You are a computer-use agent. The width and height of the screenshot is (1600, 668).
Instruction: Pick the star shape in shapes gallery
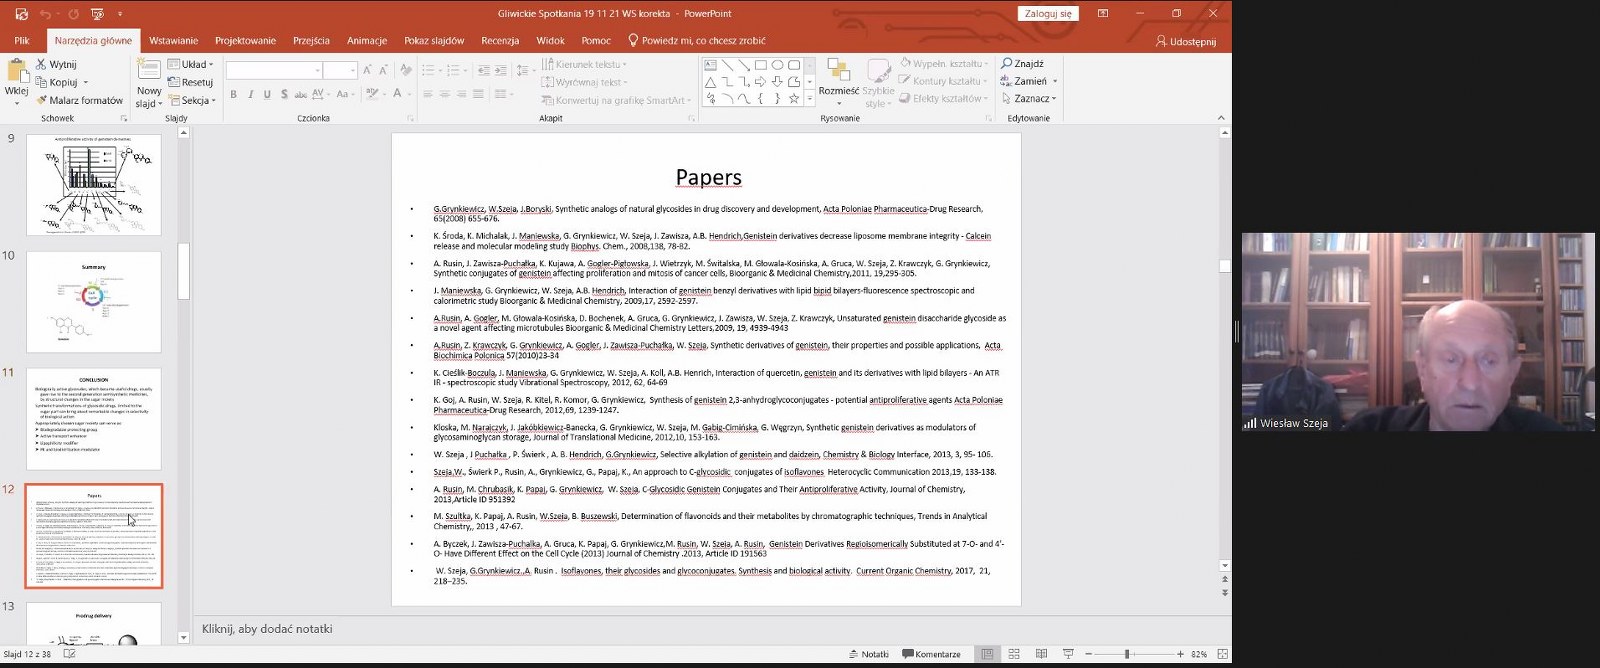[794, 99]
